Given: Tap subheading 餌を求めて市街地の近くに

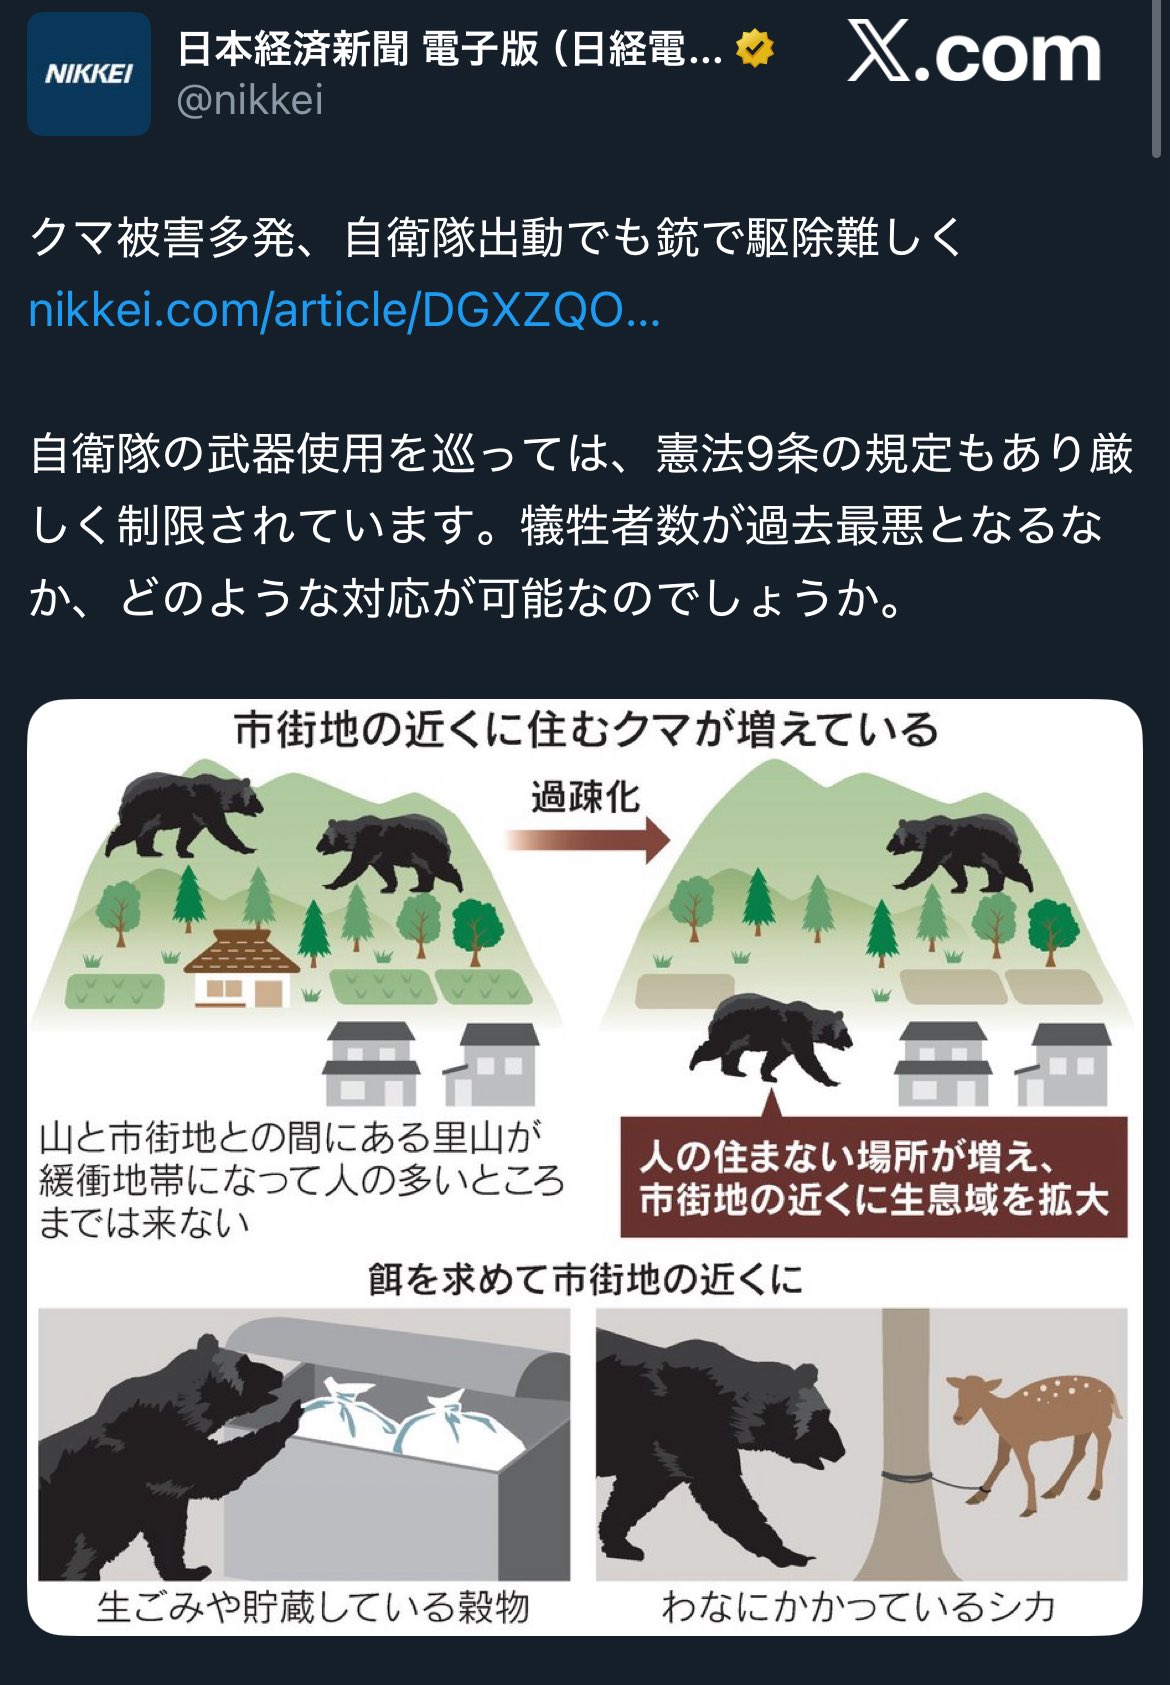Looking at the screenshot, I should pos(586,1279).
